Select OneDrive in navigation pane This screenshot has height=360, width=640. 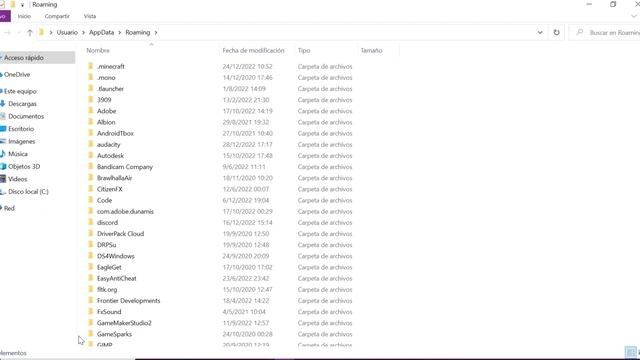[17, 75]
